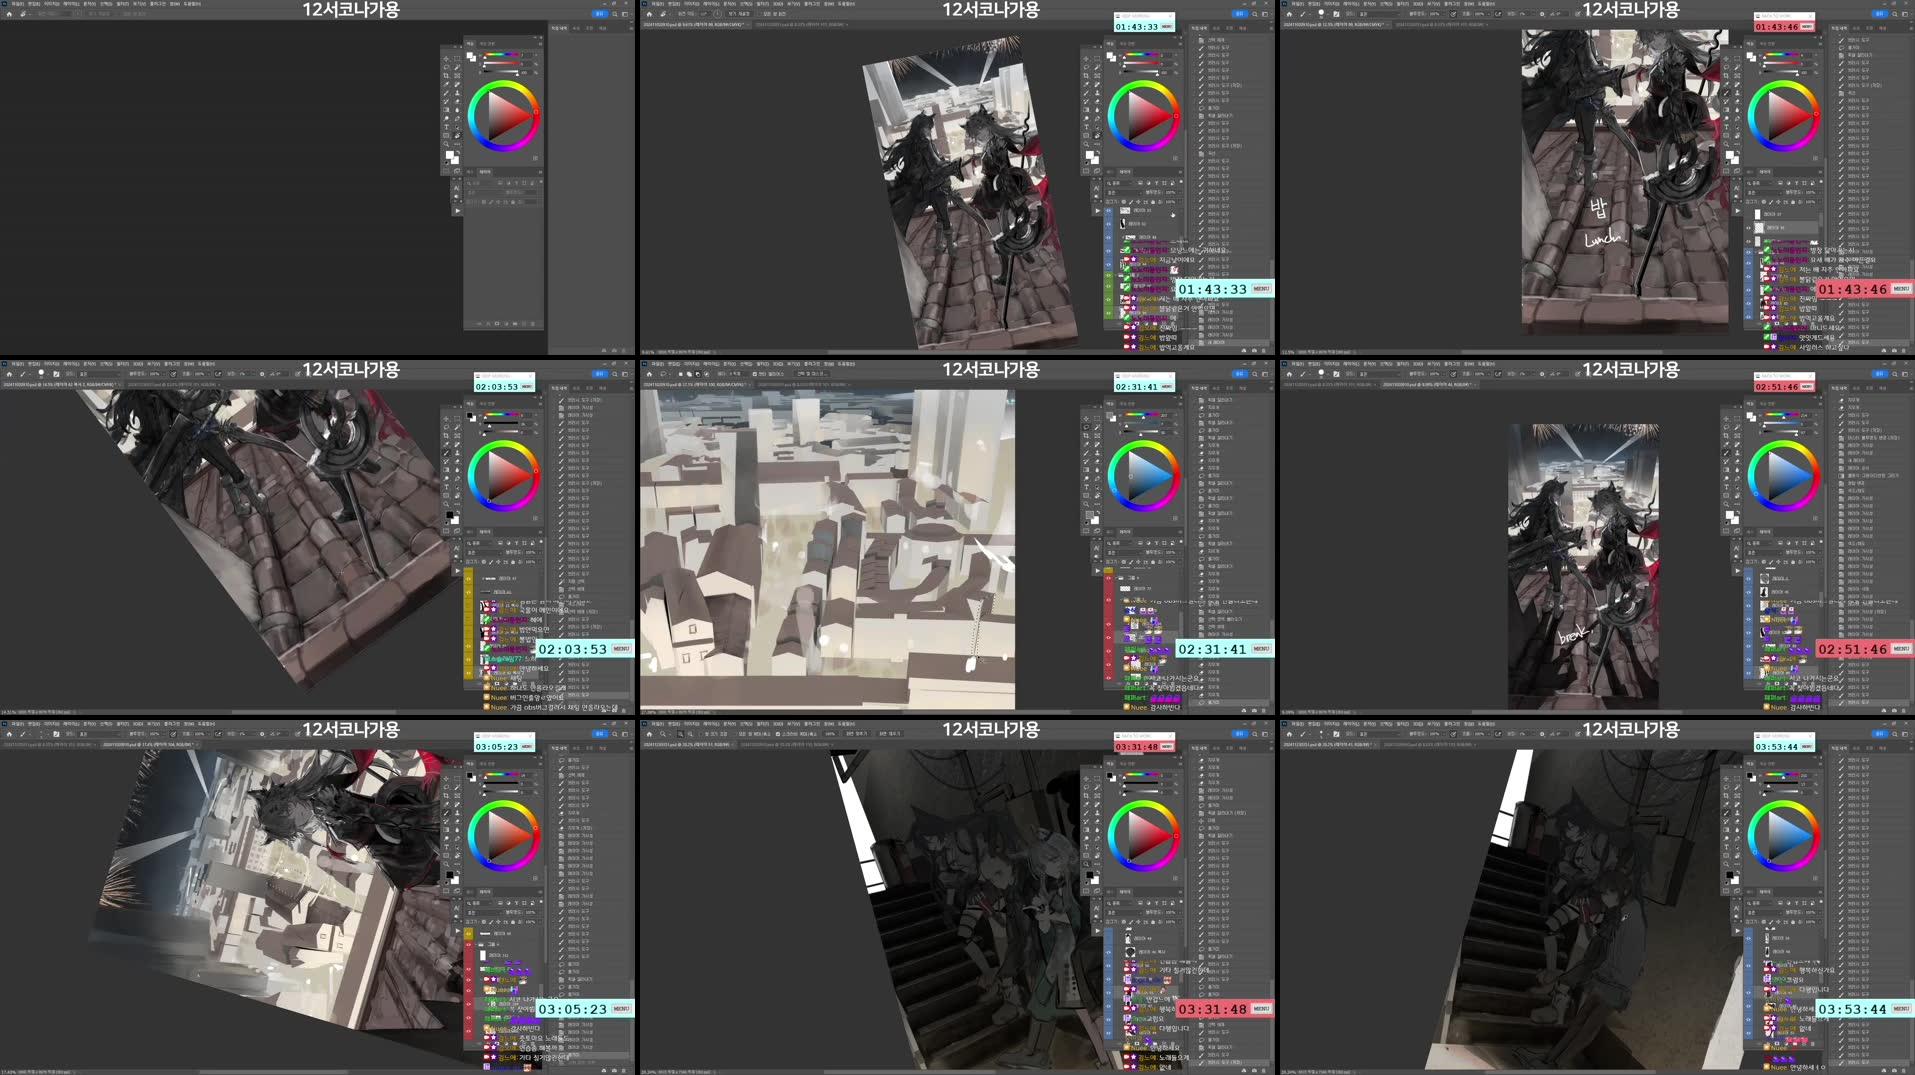
Task: Hide the topmost layer's eye in the 01:43:33 frame
Action: click(1108, 211)
